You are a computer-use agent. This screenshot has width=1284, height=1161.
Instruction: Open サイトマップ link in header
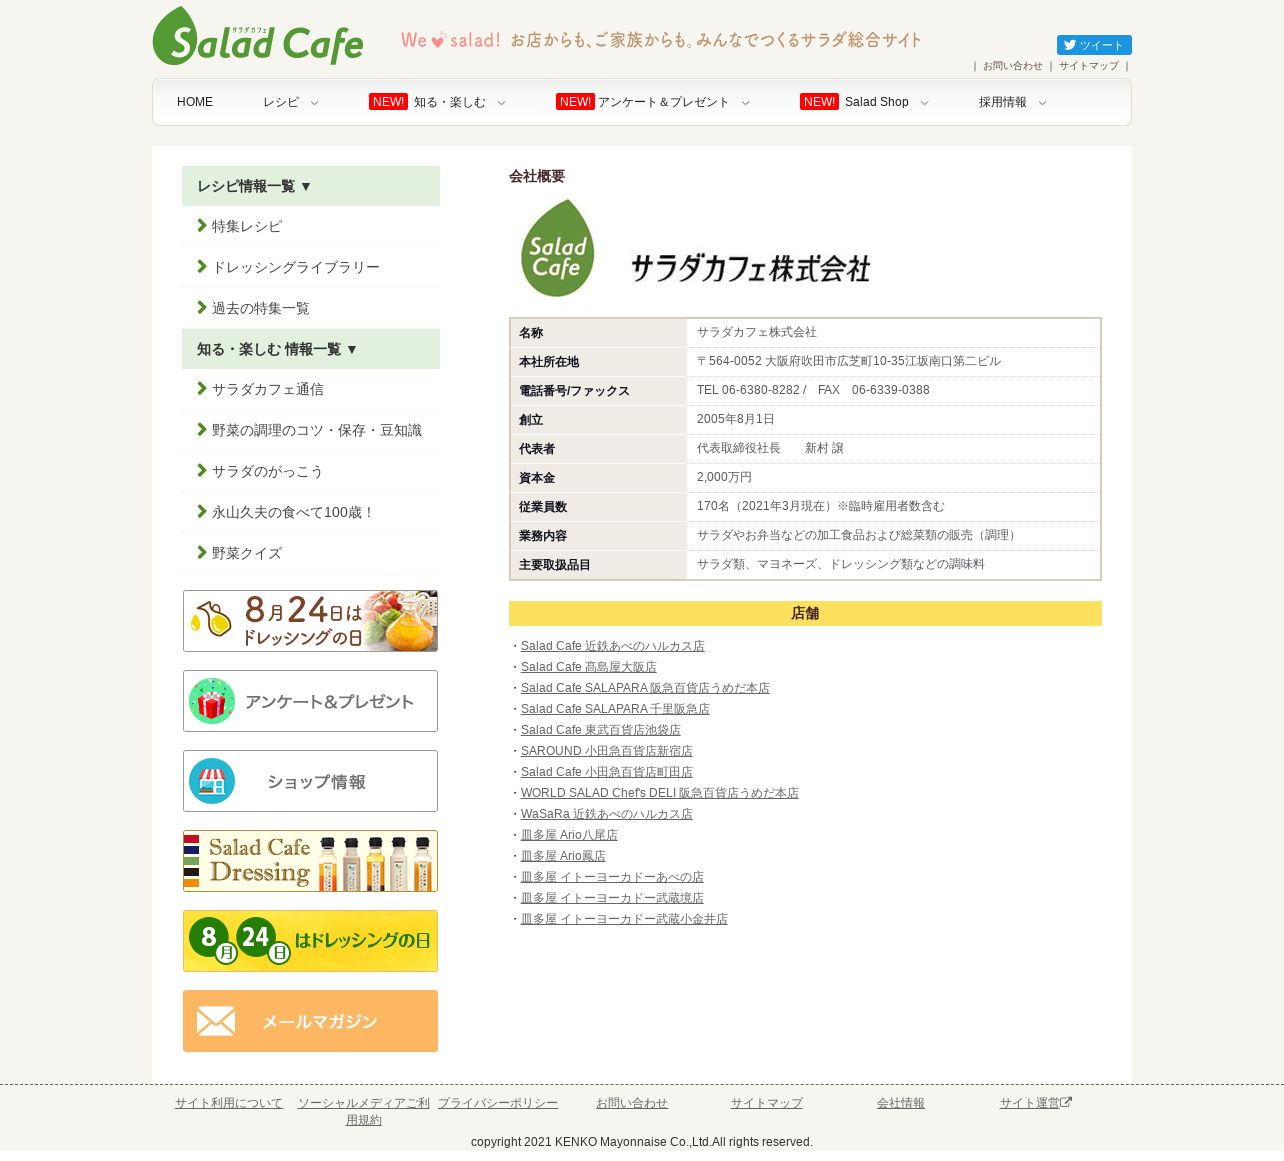[x=1089, y=66]
